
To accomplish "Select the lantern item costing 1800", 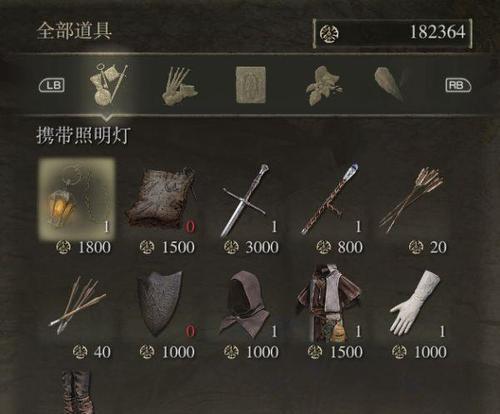I will 77,199.
